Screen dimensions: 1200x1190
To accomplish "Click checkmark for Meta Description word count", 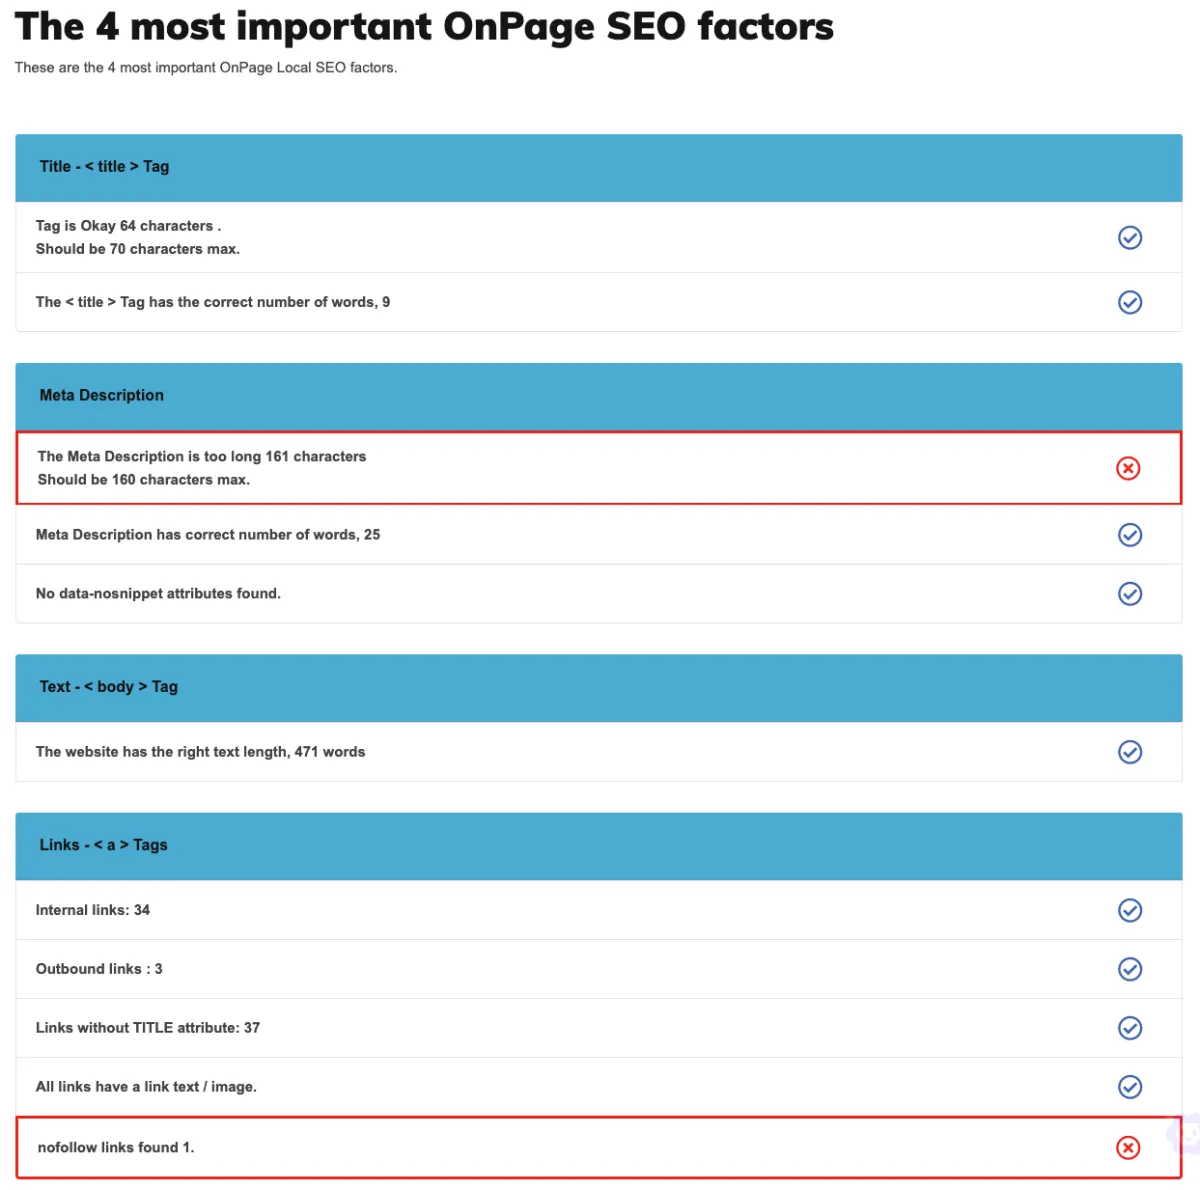I will pyautogui.click(x=1130, y=535).
